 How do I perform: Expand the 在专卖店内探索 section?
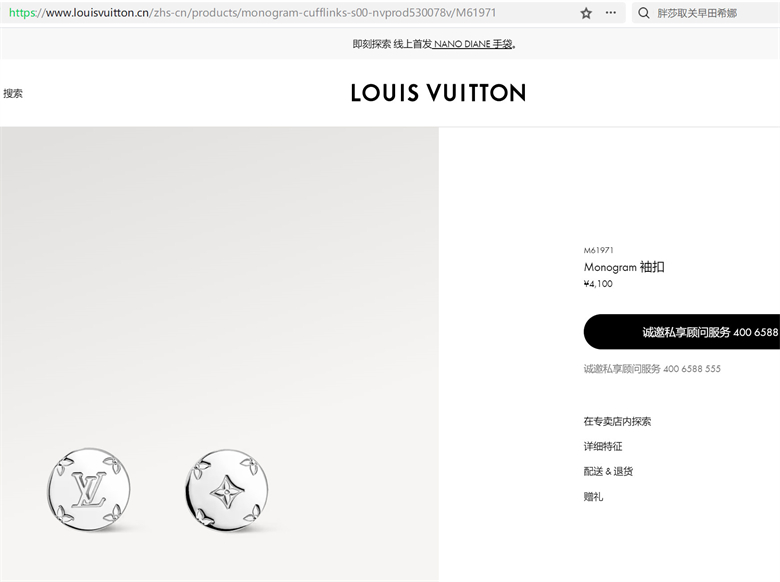pyautogui.click(x=617, y=421)
